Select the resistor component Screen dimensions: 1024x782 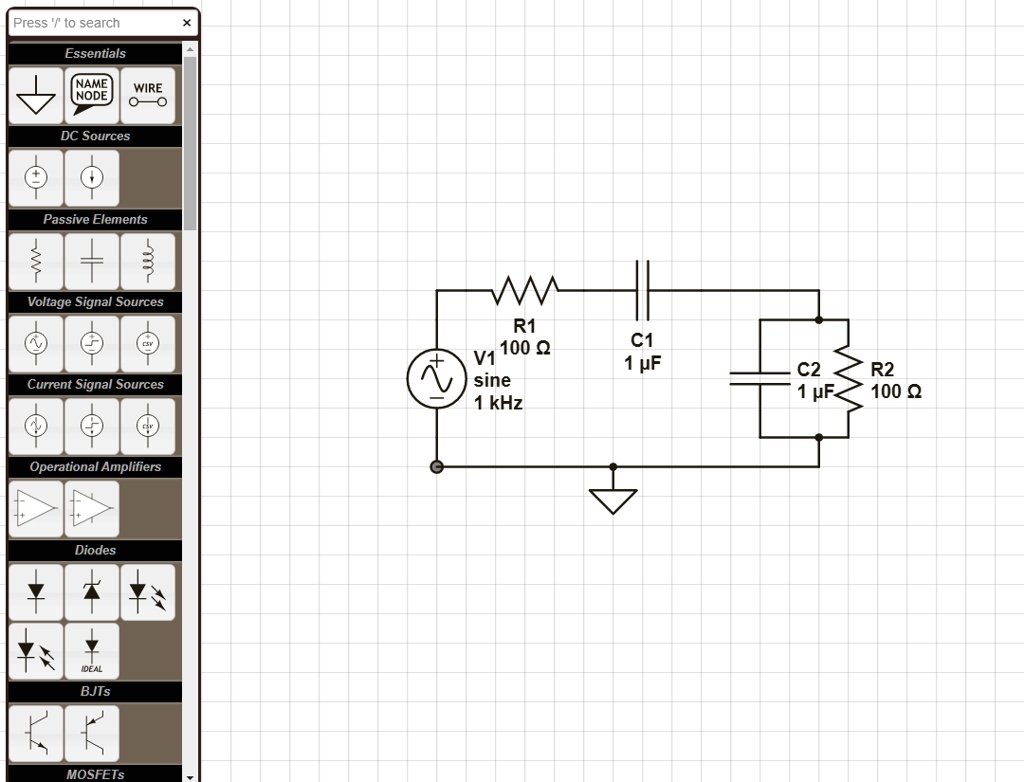[x=35, y=261]
